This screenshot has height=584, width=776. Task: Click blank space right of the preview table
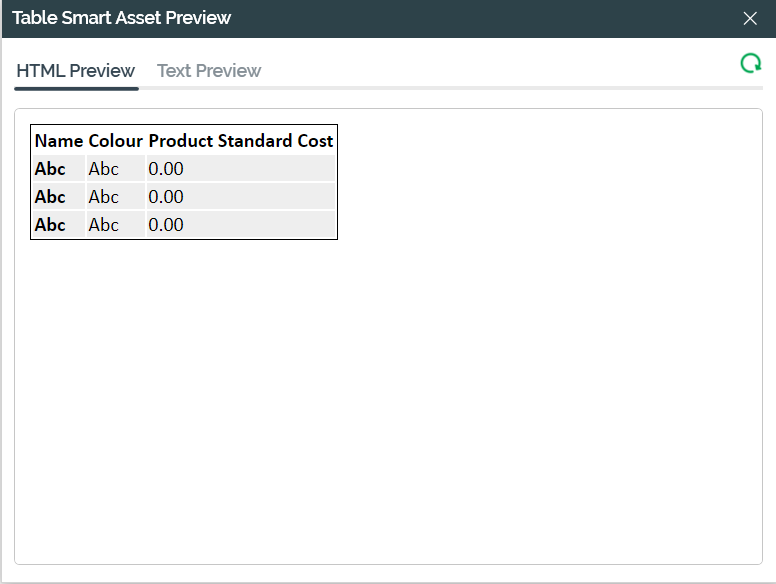click(550, 180)
